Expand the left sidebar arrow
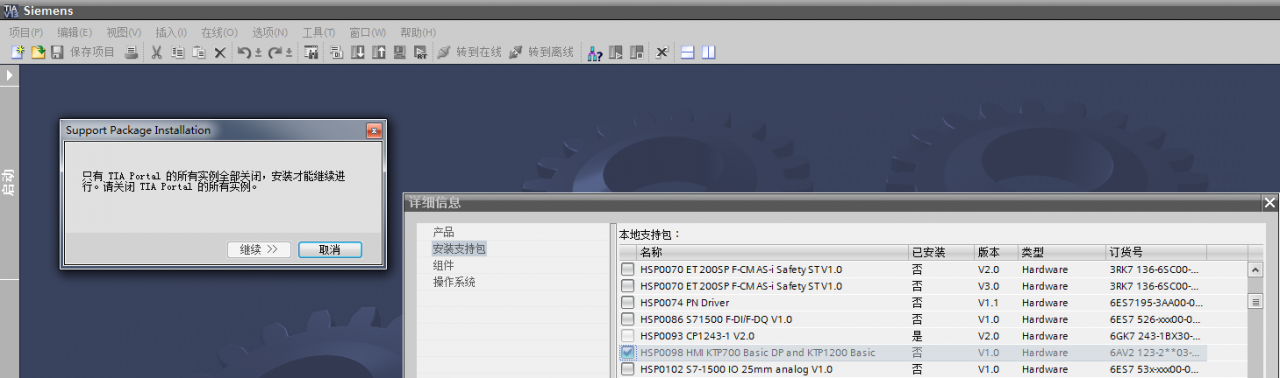Viewport: 1280px width, 378px height. [10, 75]
